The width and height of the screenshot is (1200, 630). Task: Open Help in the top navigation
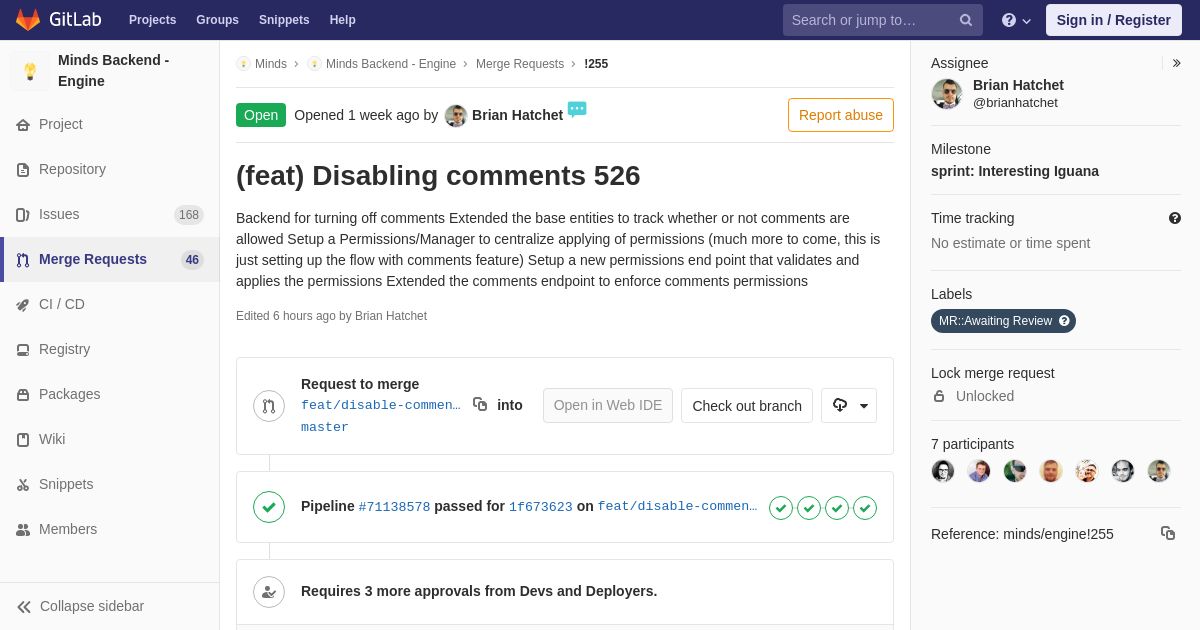tap(343, 20)
